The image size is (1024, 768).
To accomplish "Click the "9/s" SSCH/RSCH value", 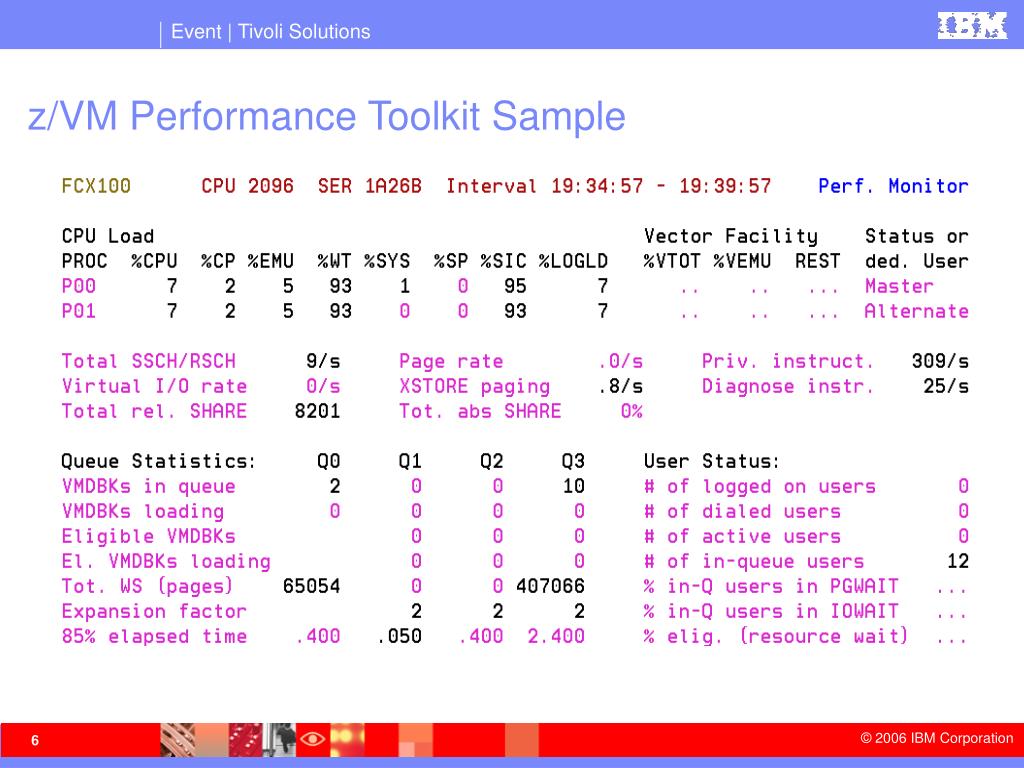I will [x=323, y=361].
